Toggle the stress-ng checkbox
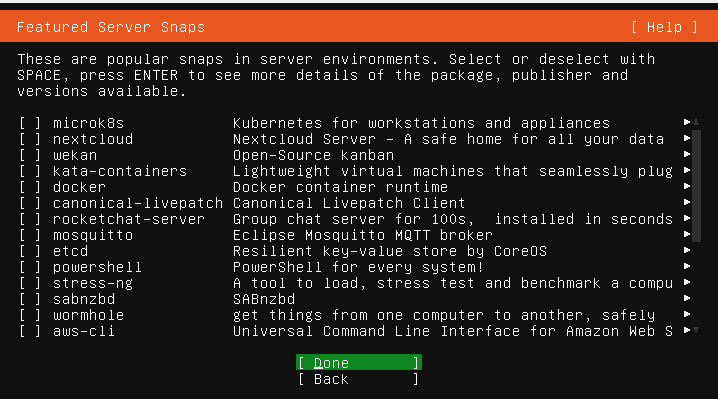The height and width of the screenshot is (399, 718). coord(30,284)
